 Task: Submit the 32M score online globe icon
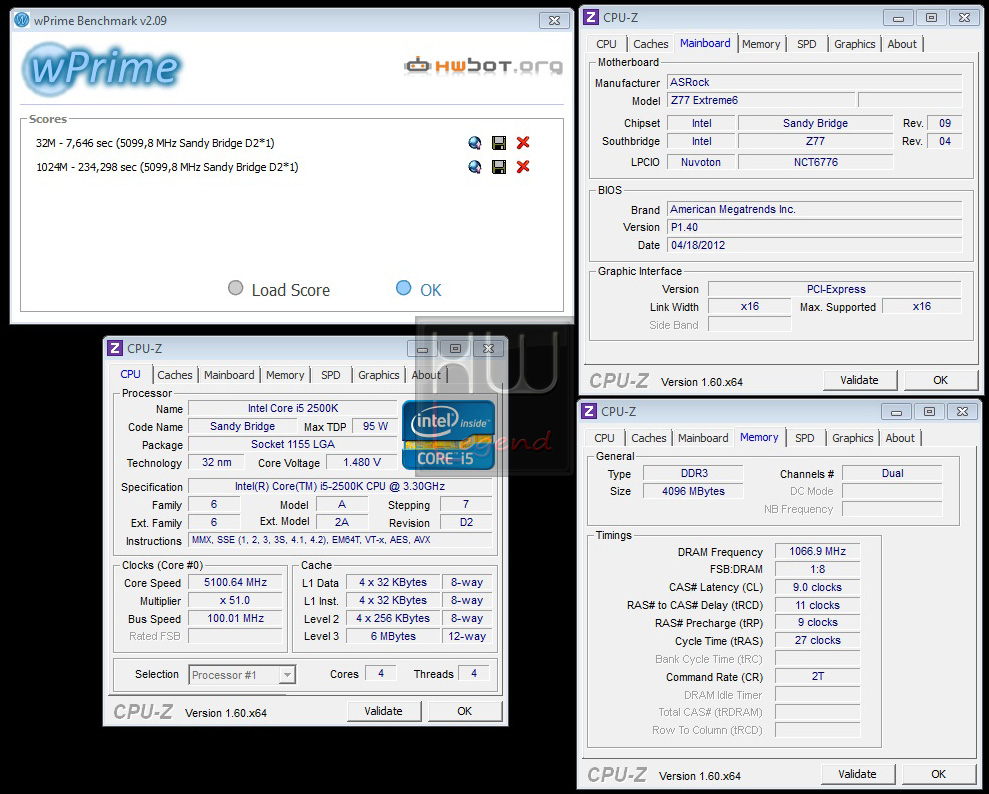coord(475,143)
